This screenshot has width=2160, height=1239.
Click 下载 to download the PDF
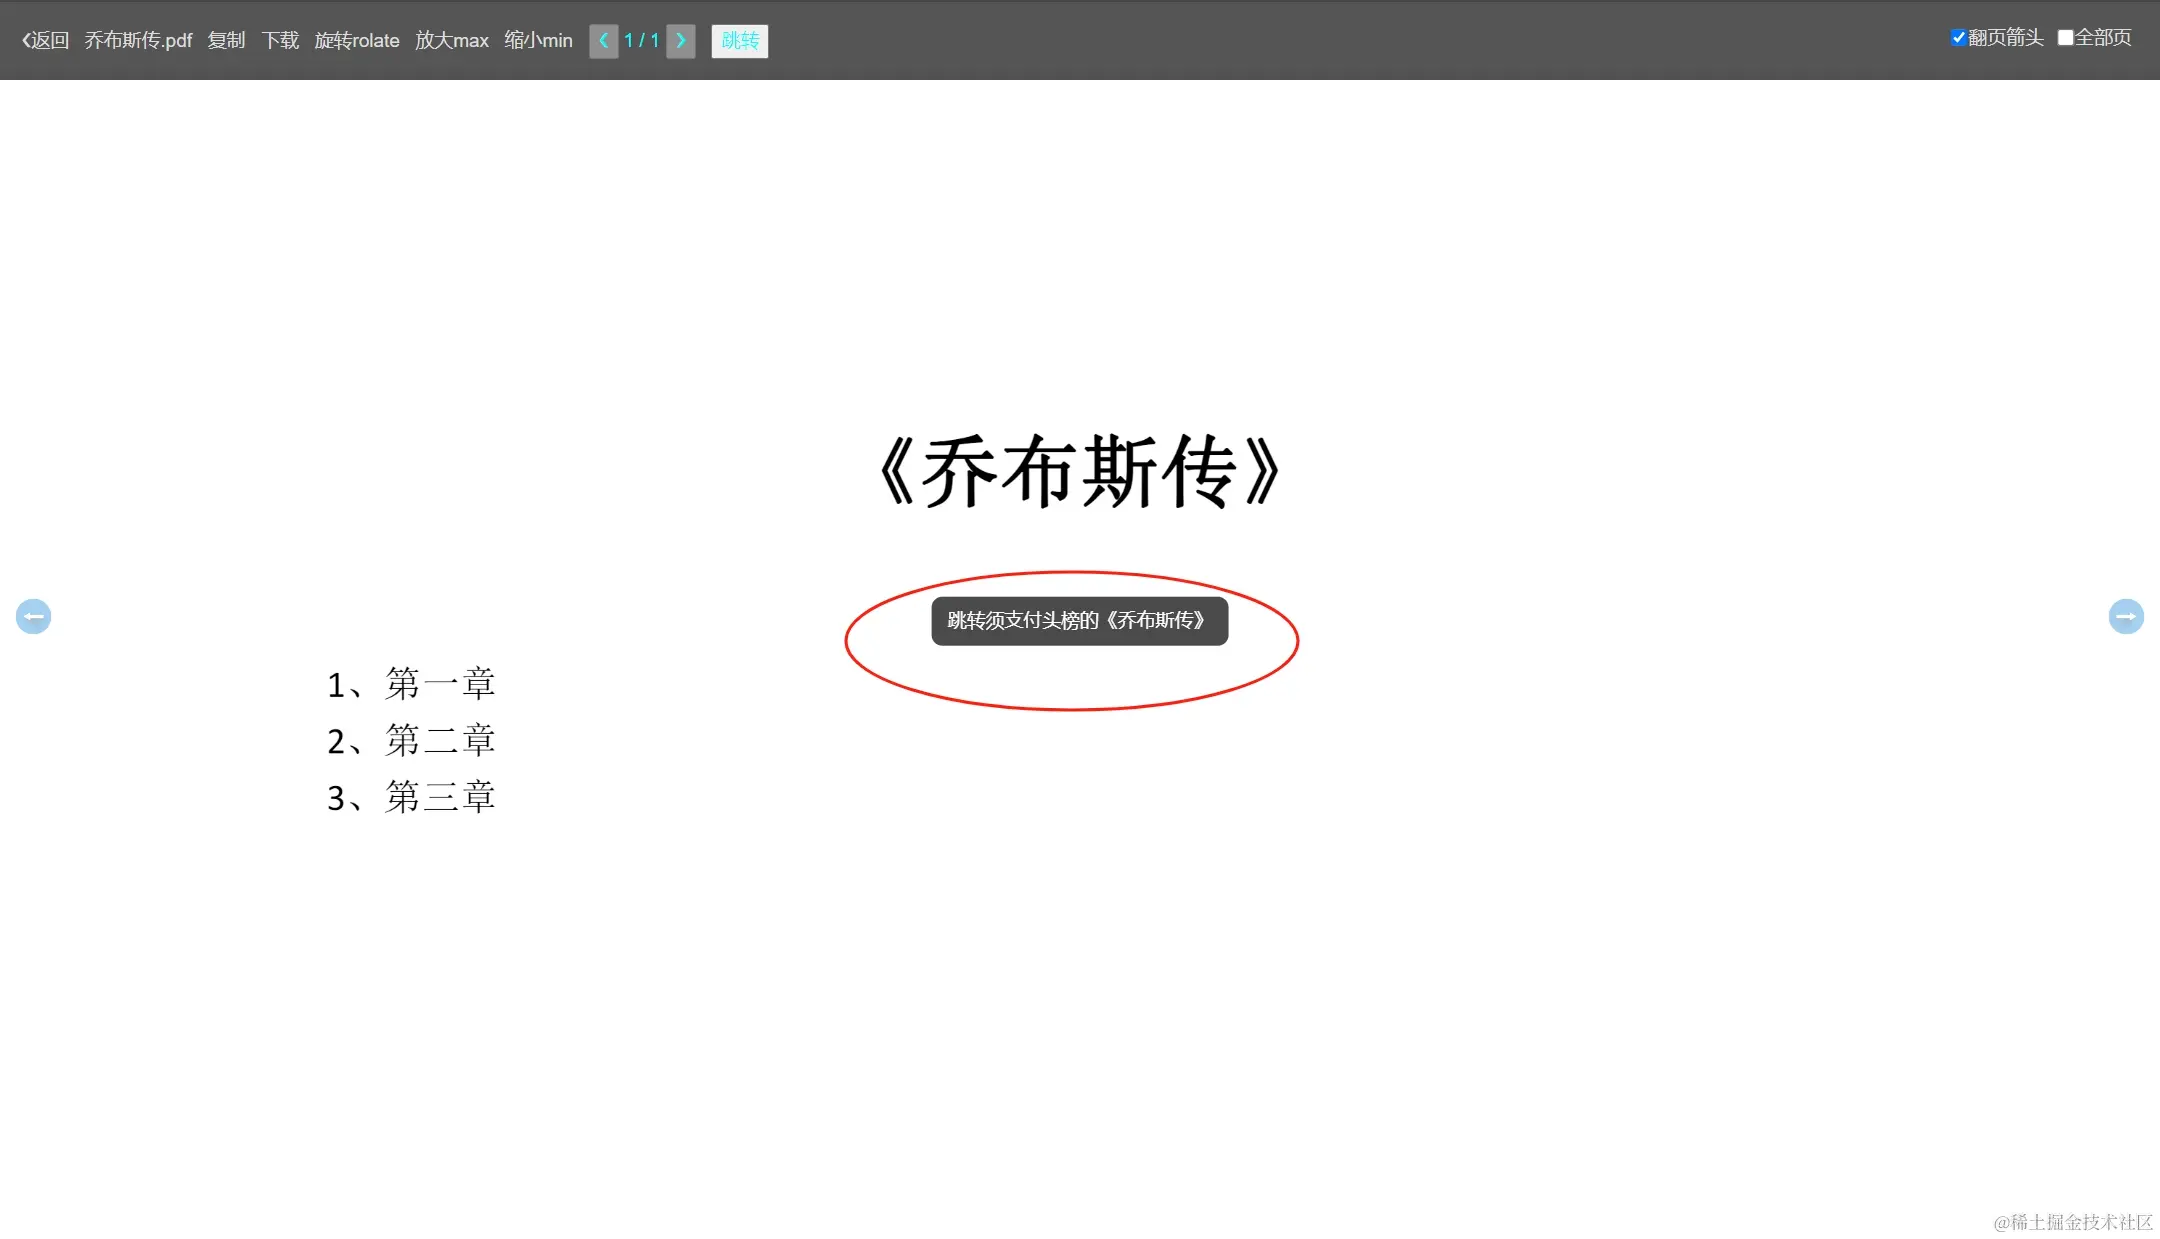[280, 41]
